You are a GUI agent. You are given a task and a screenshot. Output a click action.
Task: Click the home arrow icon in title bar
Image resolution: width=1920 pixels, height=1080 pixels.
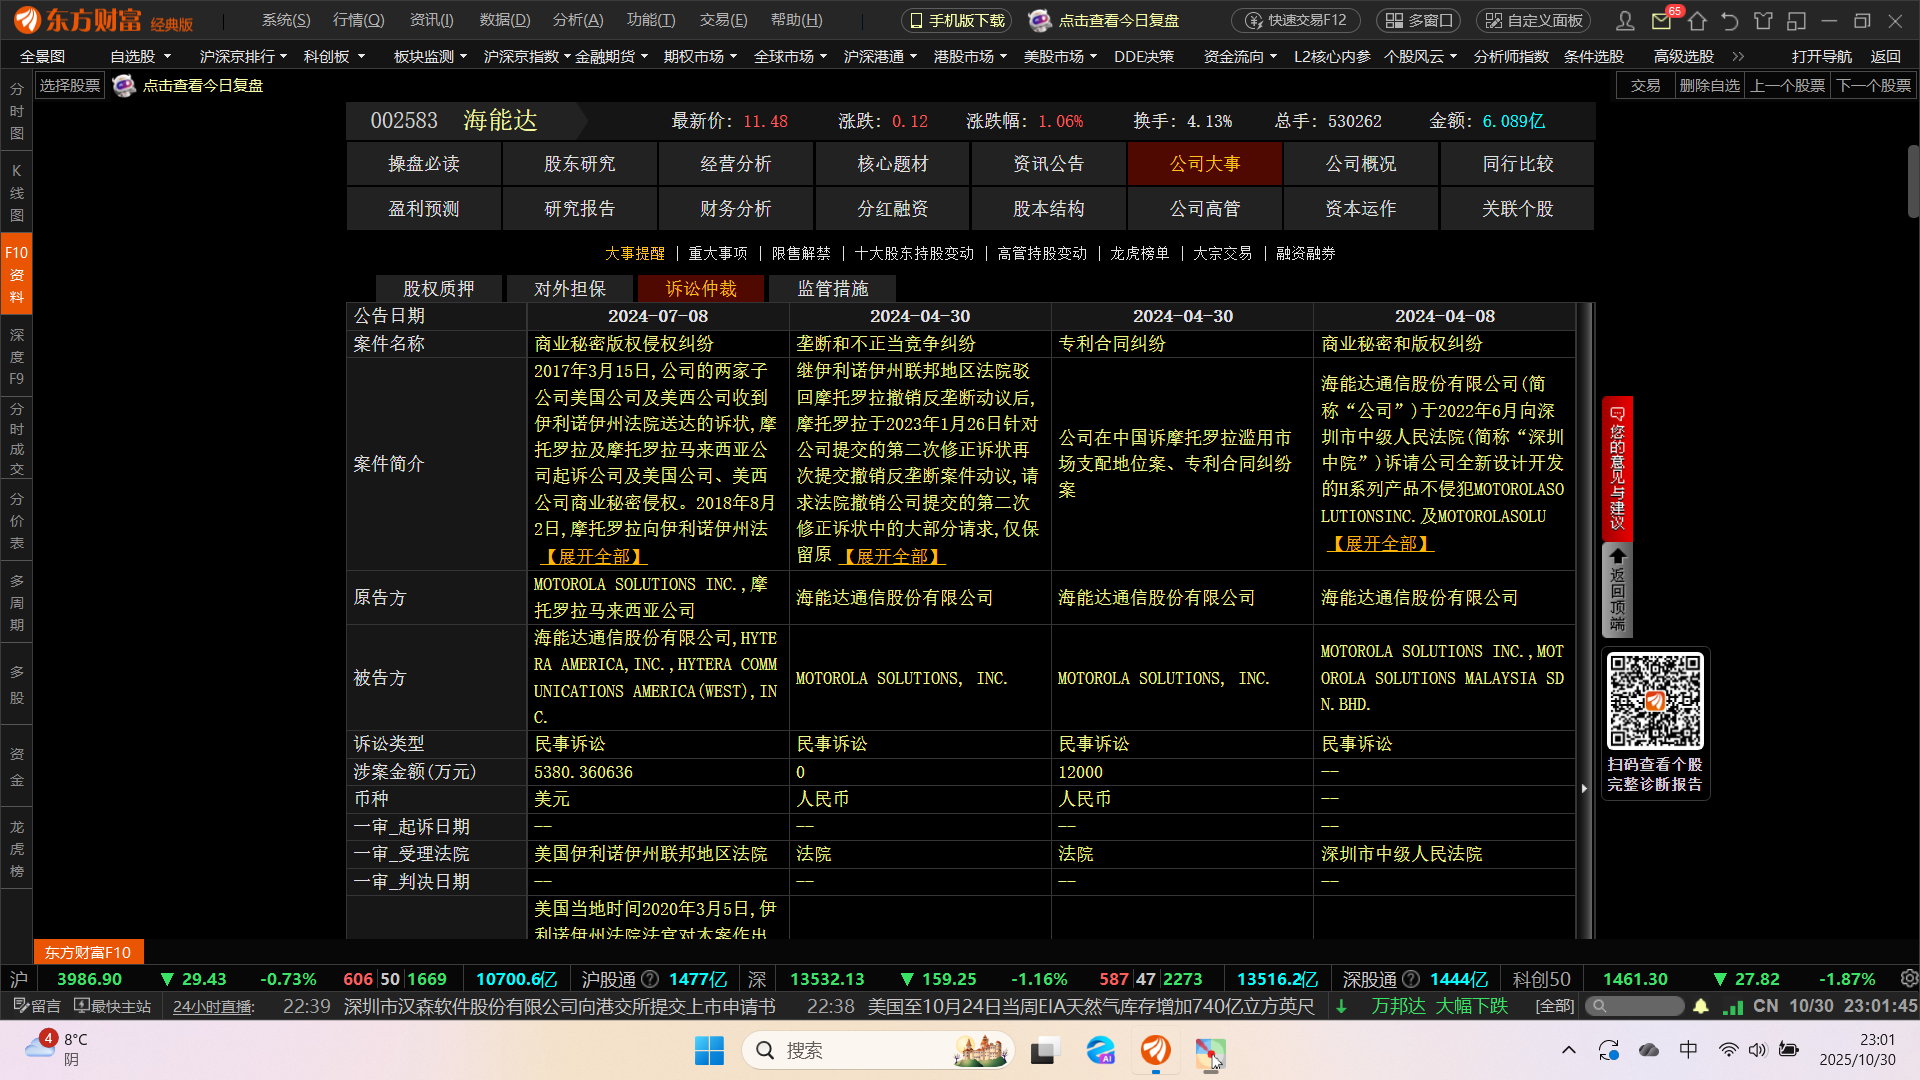click(x=1697, y=21)
